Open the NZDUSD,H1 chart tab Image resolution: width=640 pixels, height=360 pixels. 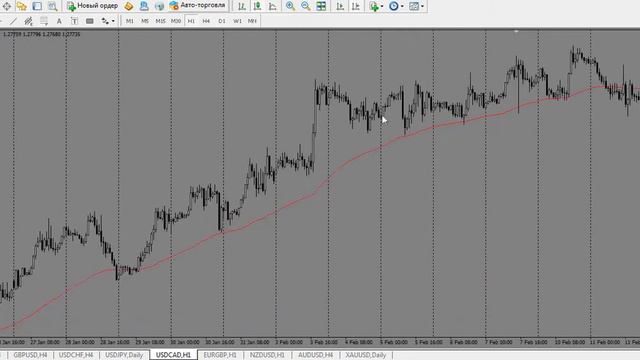coord(267,355)
